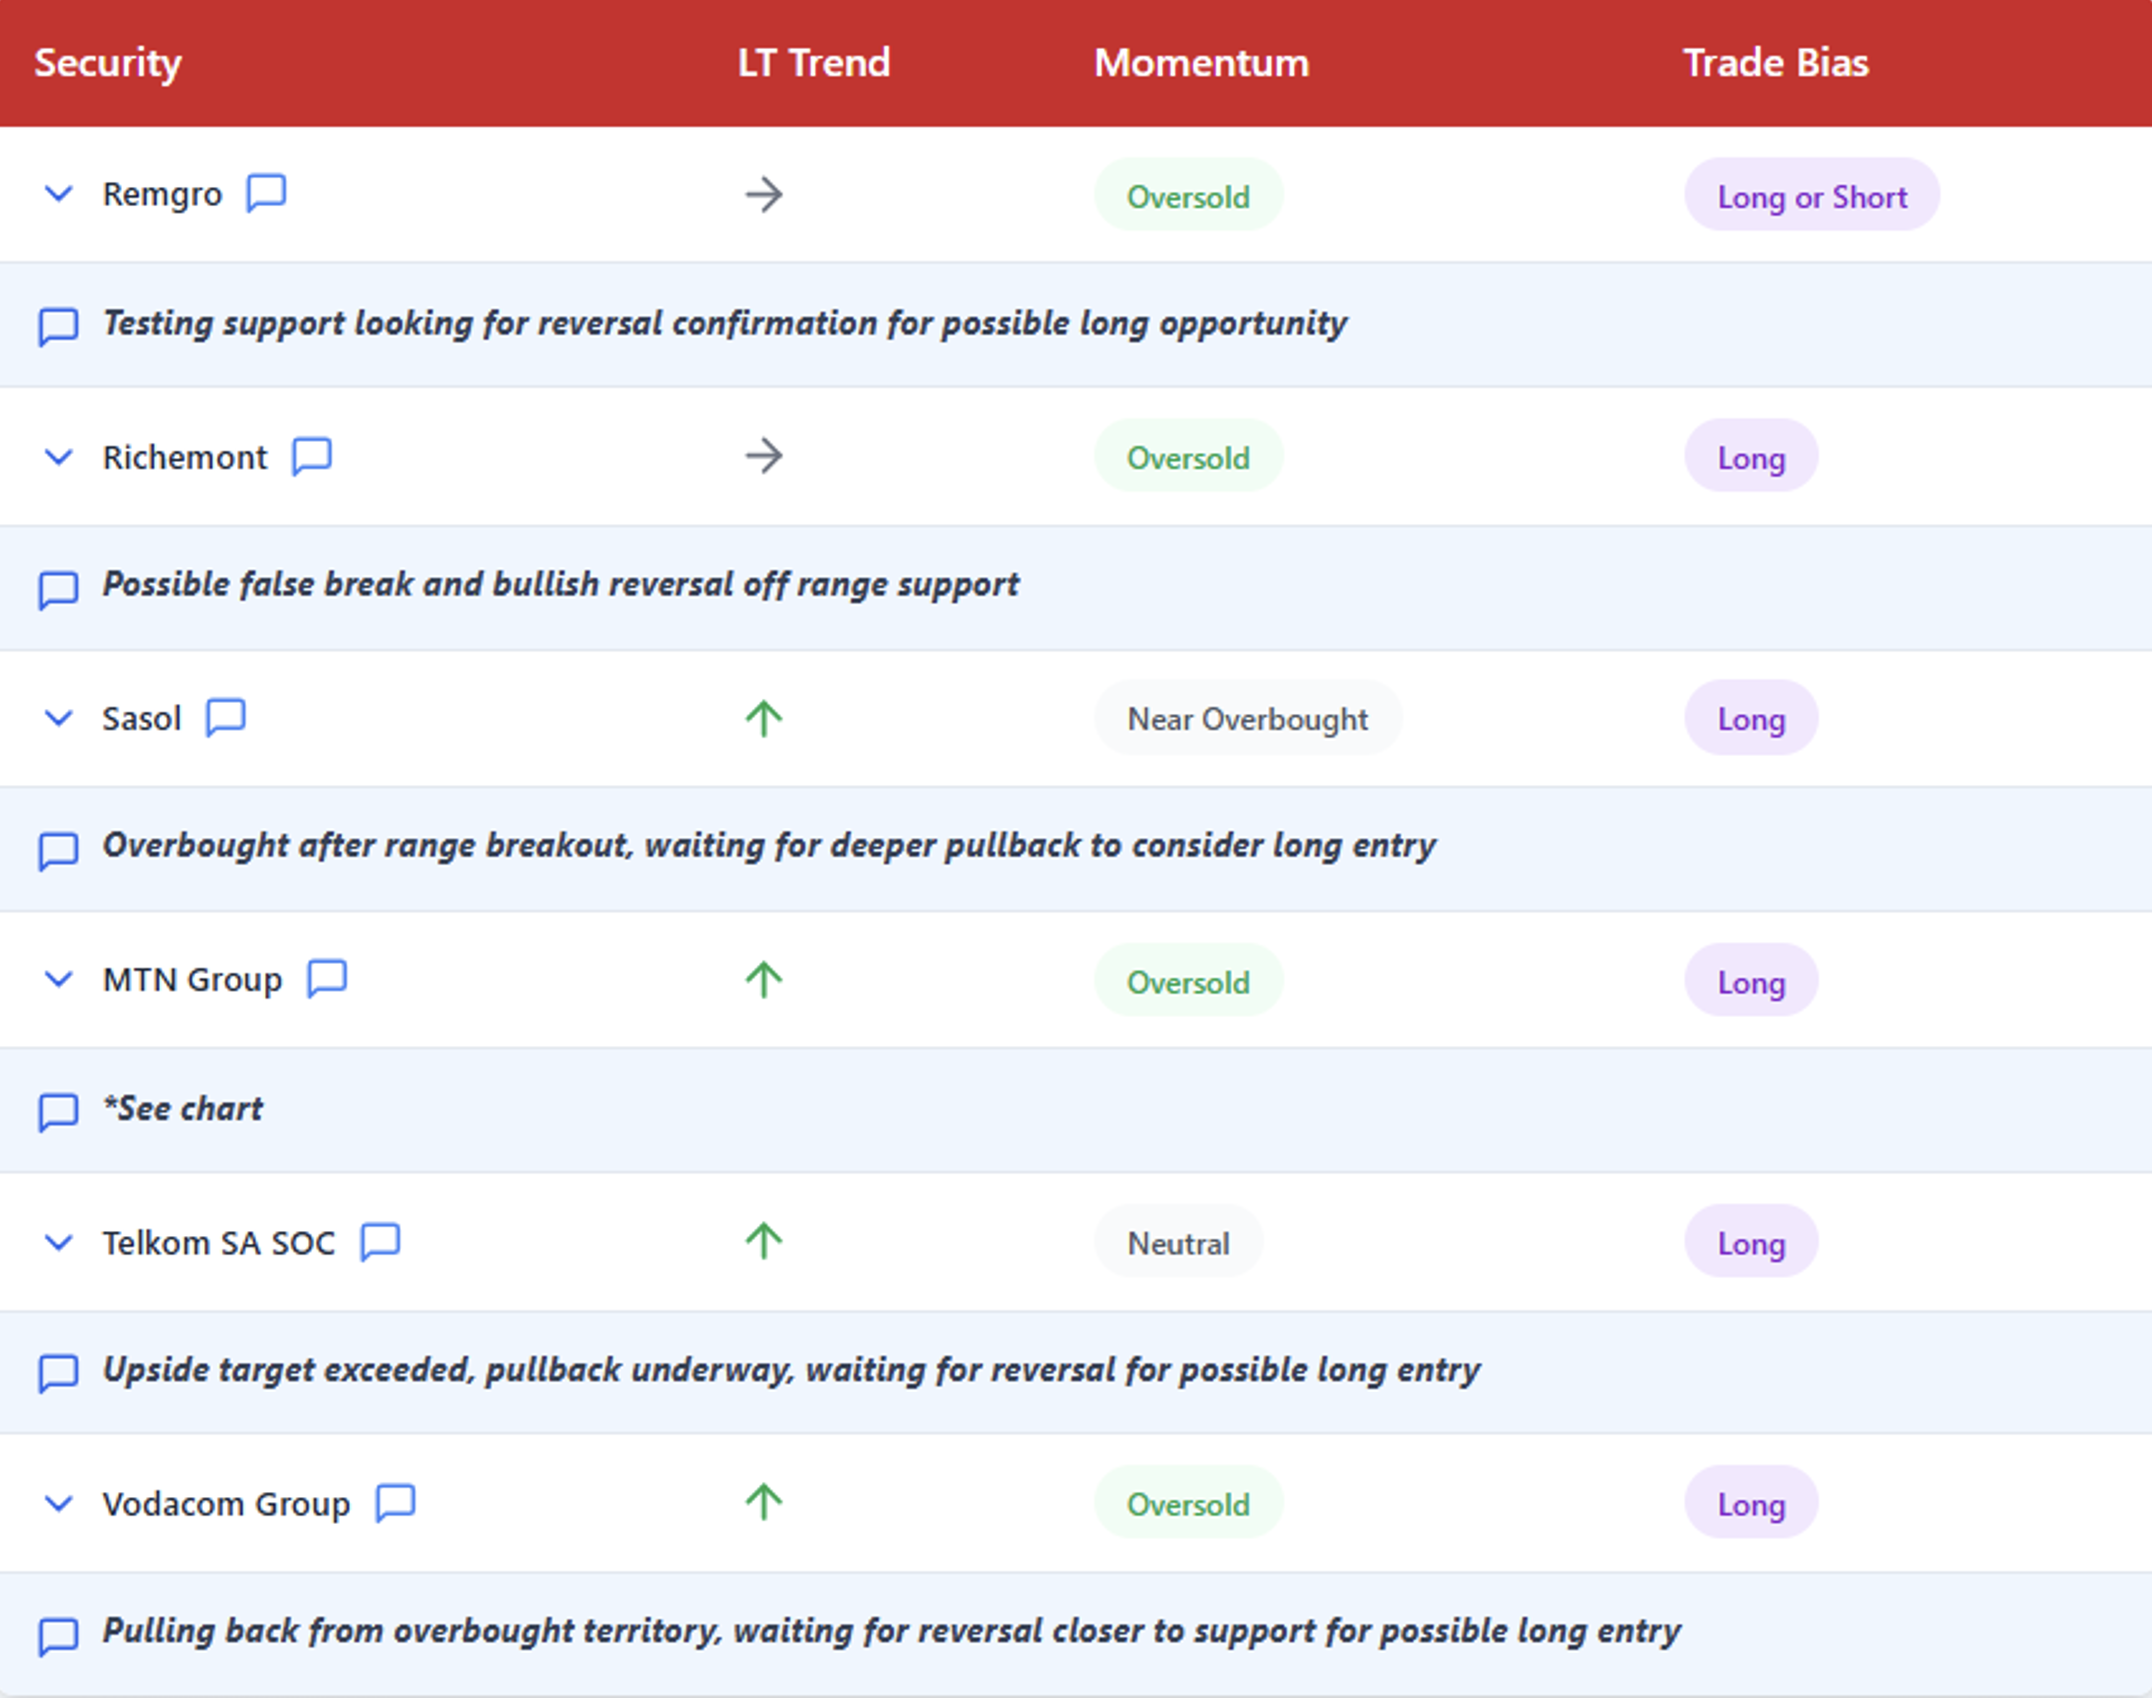The image size is (2152, 1698).
Task: Click the Sasol upward LT Trend arrow
Action: tap(763, 718)
